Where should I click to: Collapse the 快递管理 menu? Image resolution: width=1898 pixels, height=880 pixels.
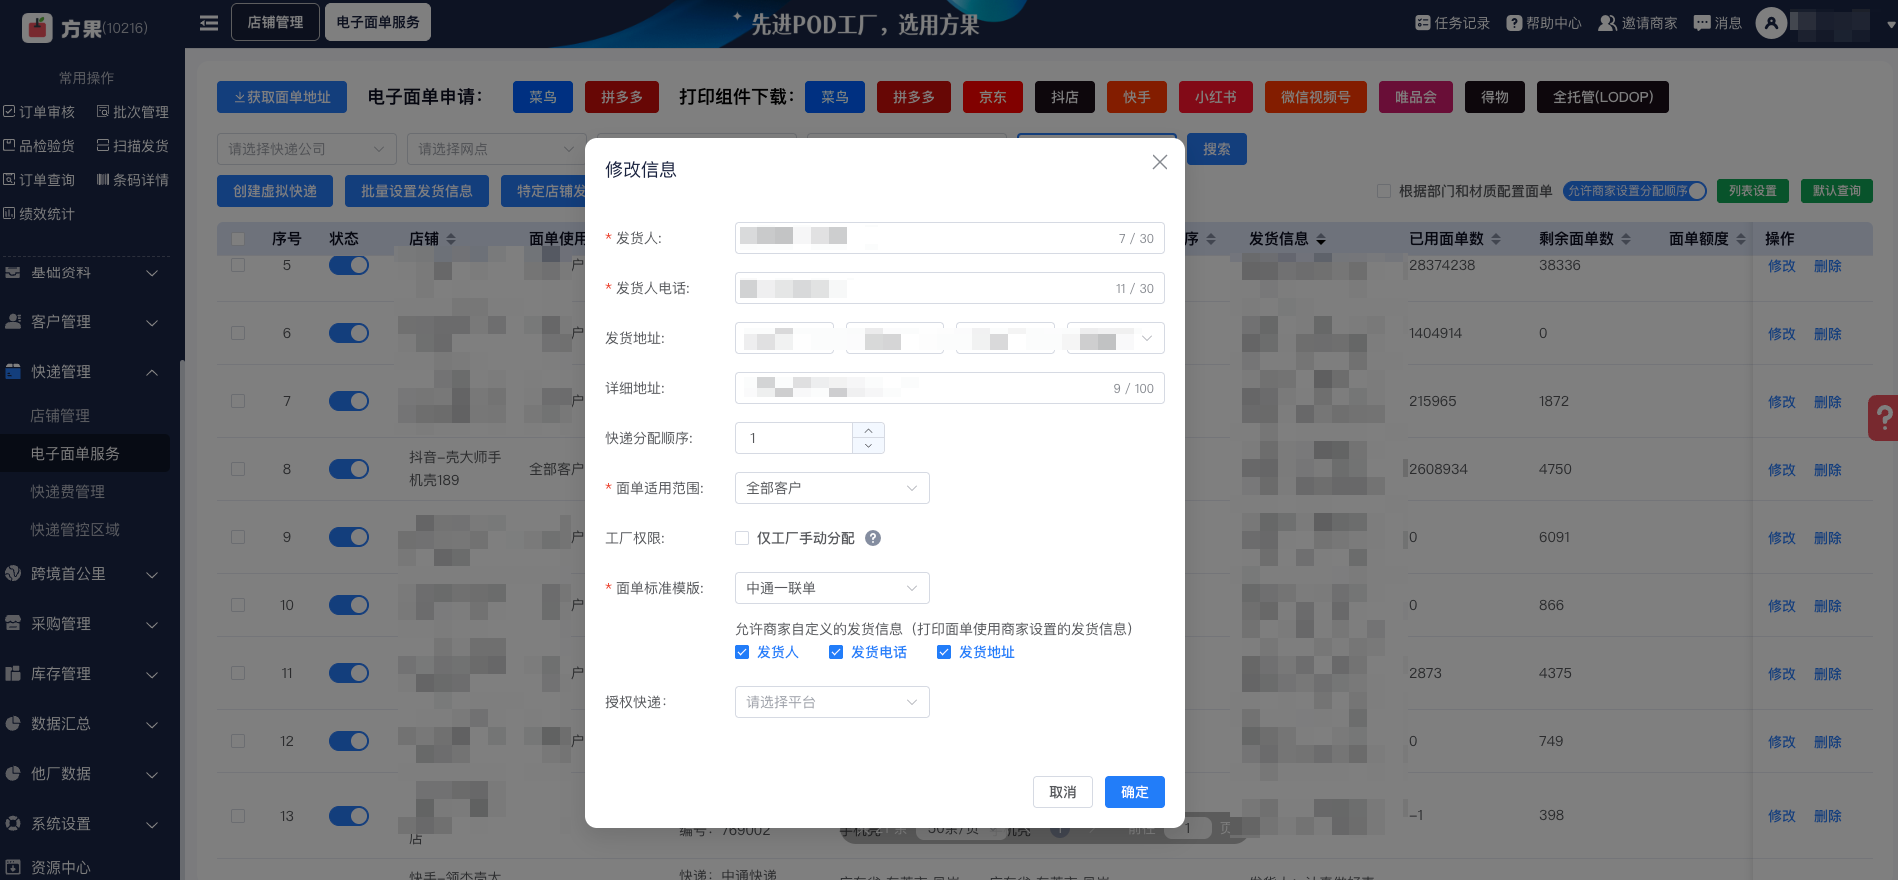point(85,372)
